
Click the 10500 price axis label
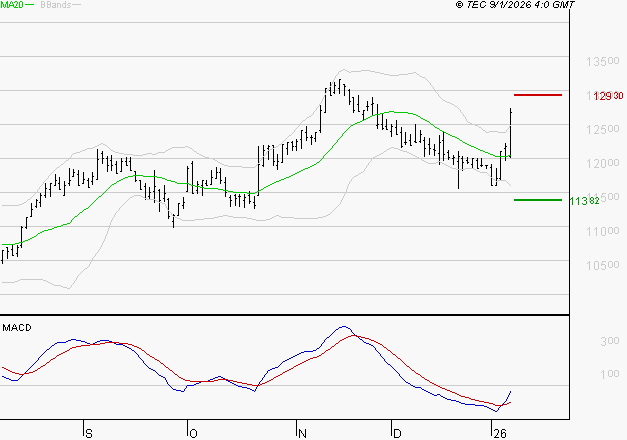click(x=603, y=265)
